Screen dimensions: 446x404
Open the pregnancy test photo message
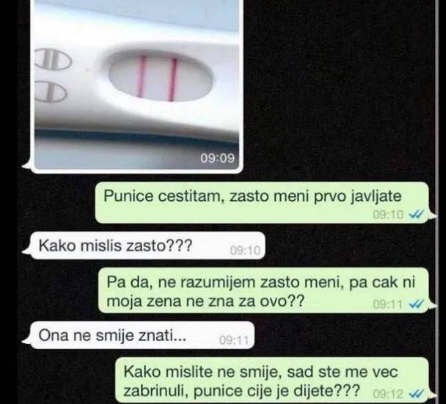pos(137,85)
